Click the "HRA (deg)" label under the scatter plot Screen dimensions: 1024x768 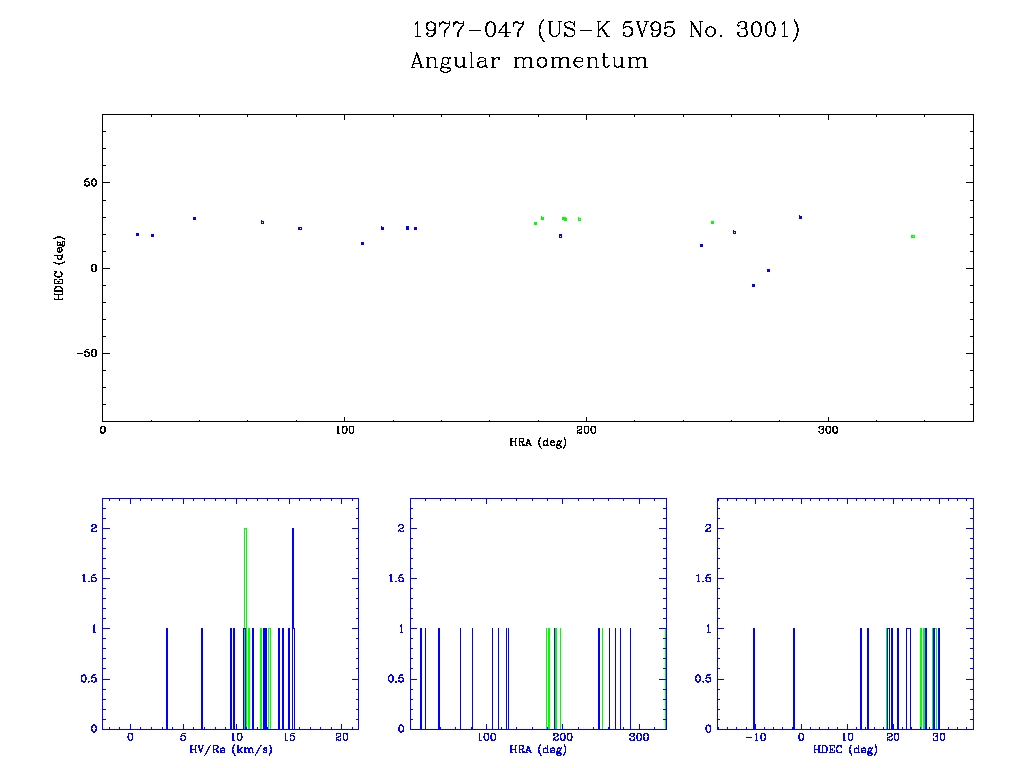click(537, 442)
